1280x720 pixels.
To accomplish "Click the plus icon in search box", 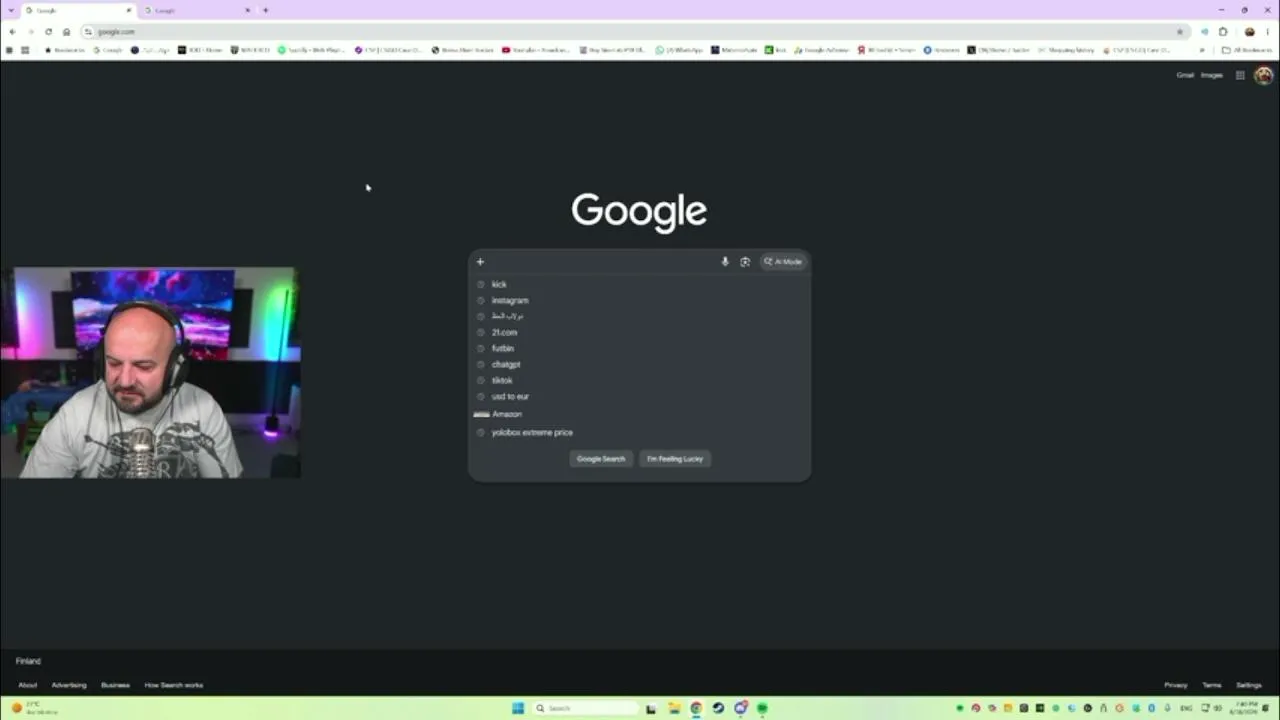I will [480, 262].
